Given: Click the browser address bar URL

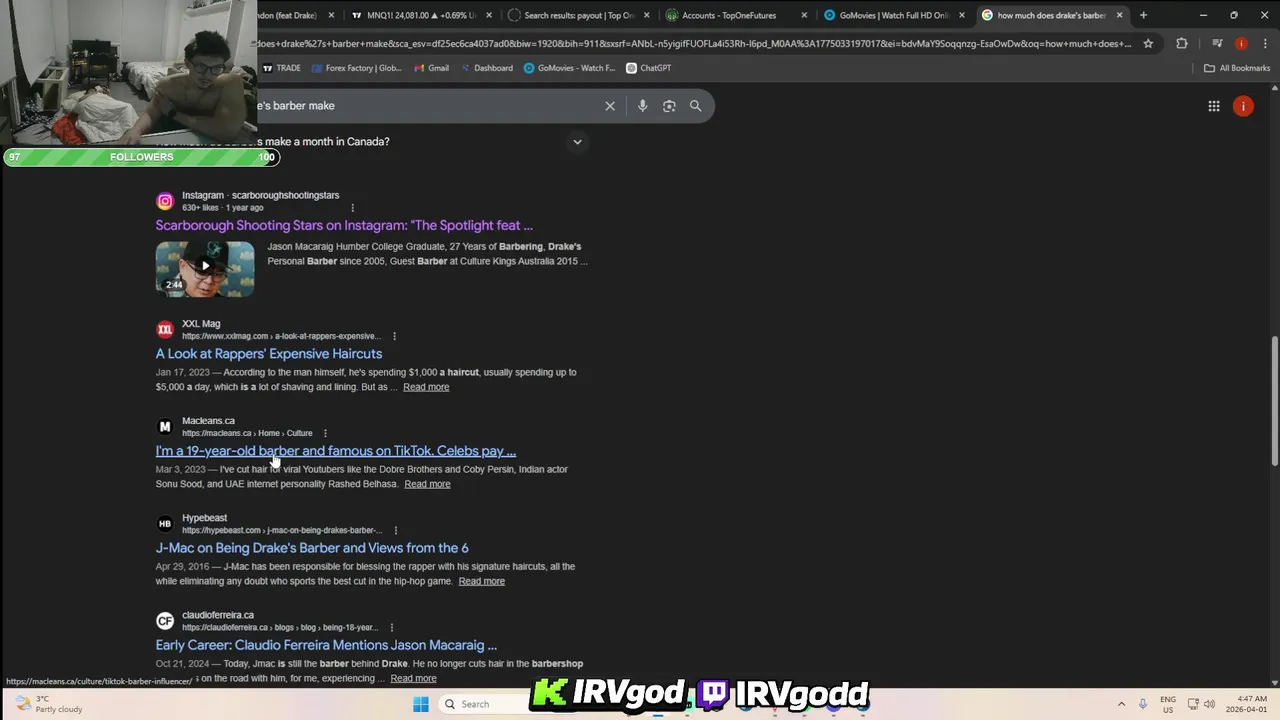Looking at the screenshot, I should (x=695, y=43).
